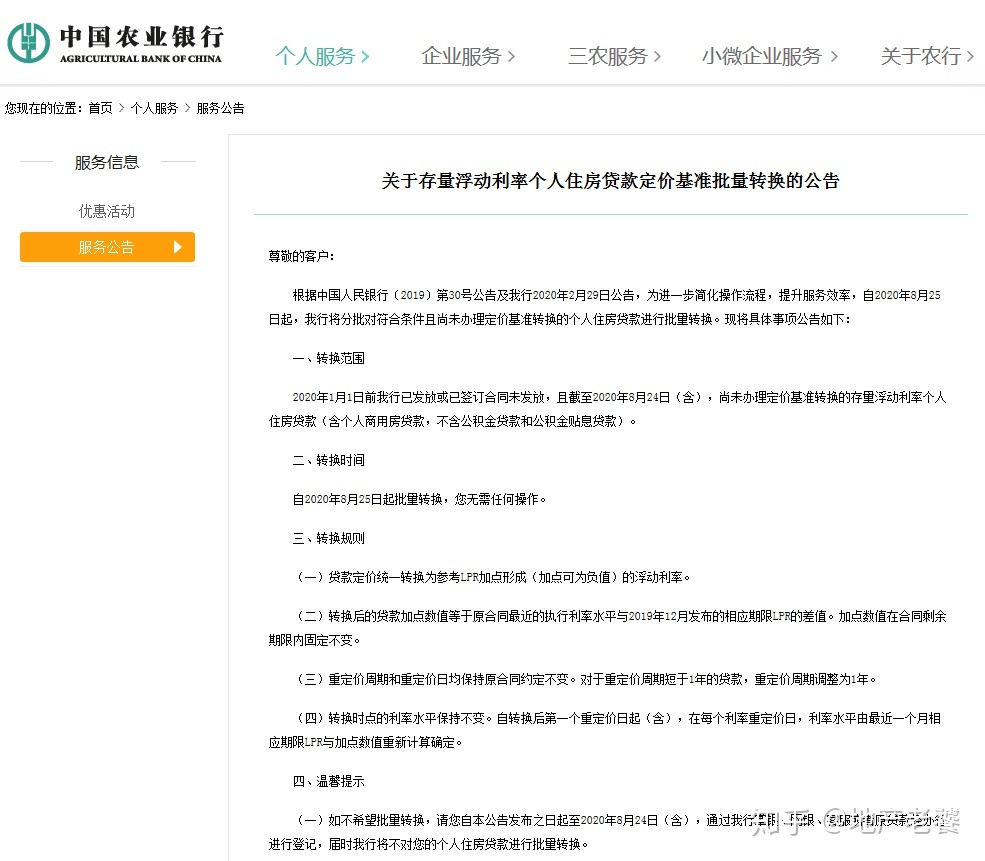This screenshot has width=985, height=861.
Task: Open the 个人服务 navigation menu
Action: (x=322, y=57)
